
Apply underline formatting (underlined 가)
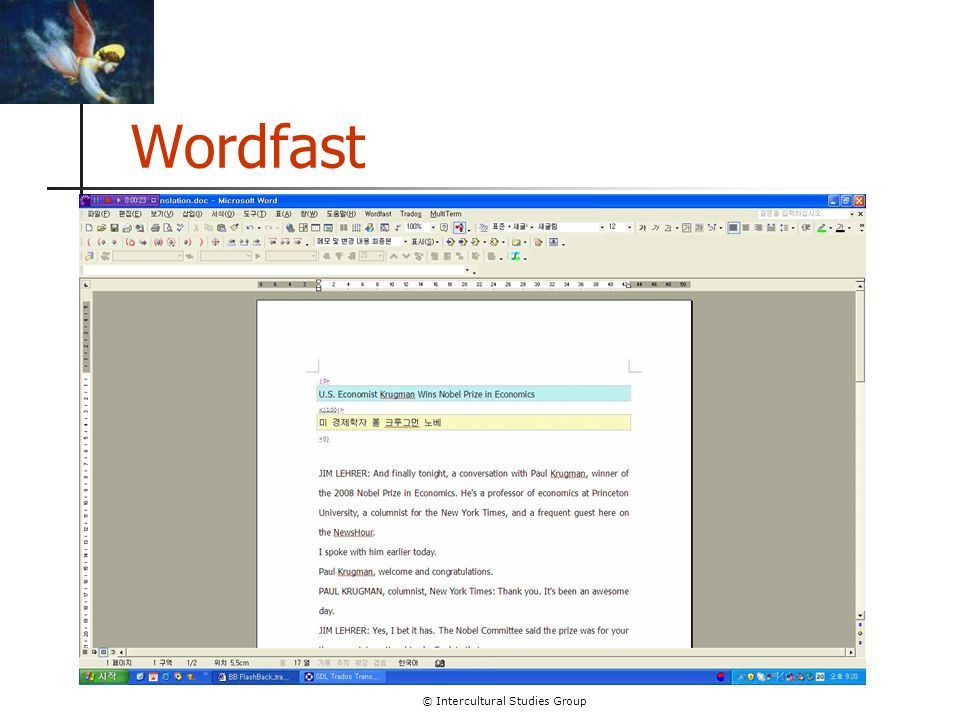pos(668,228)
